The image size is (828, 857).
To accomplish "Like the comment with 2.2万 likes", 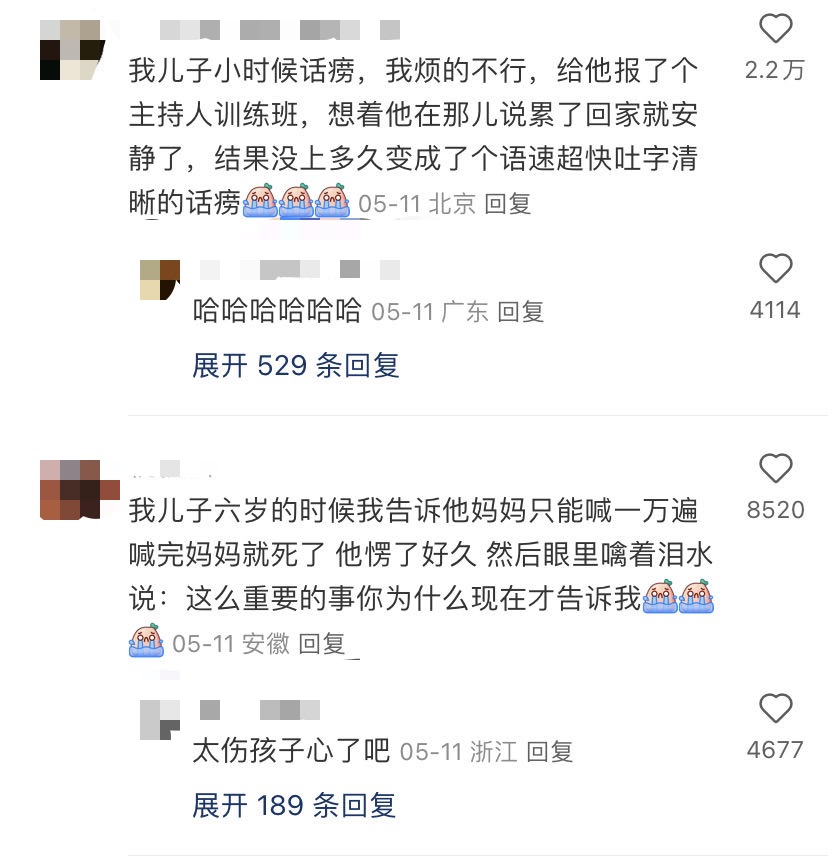I will (776, 28).
